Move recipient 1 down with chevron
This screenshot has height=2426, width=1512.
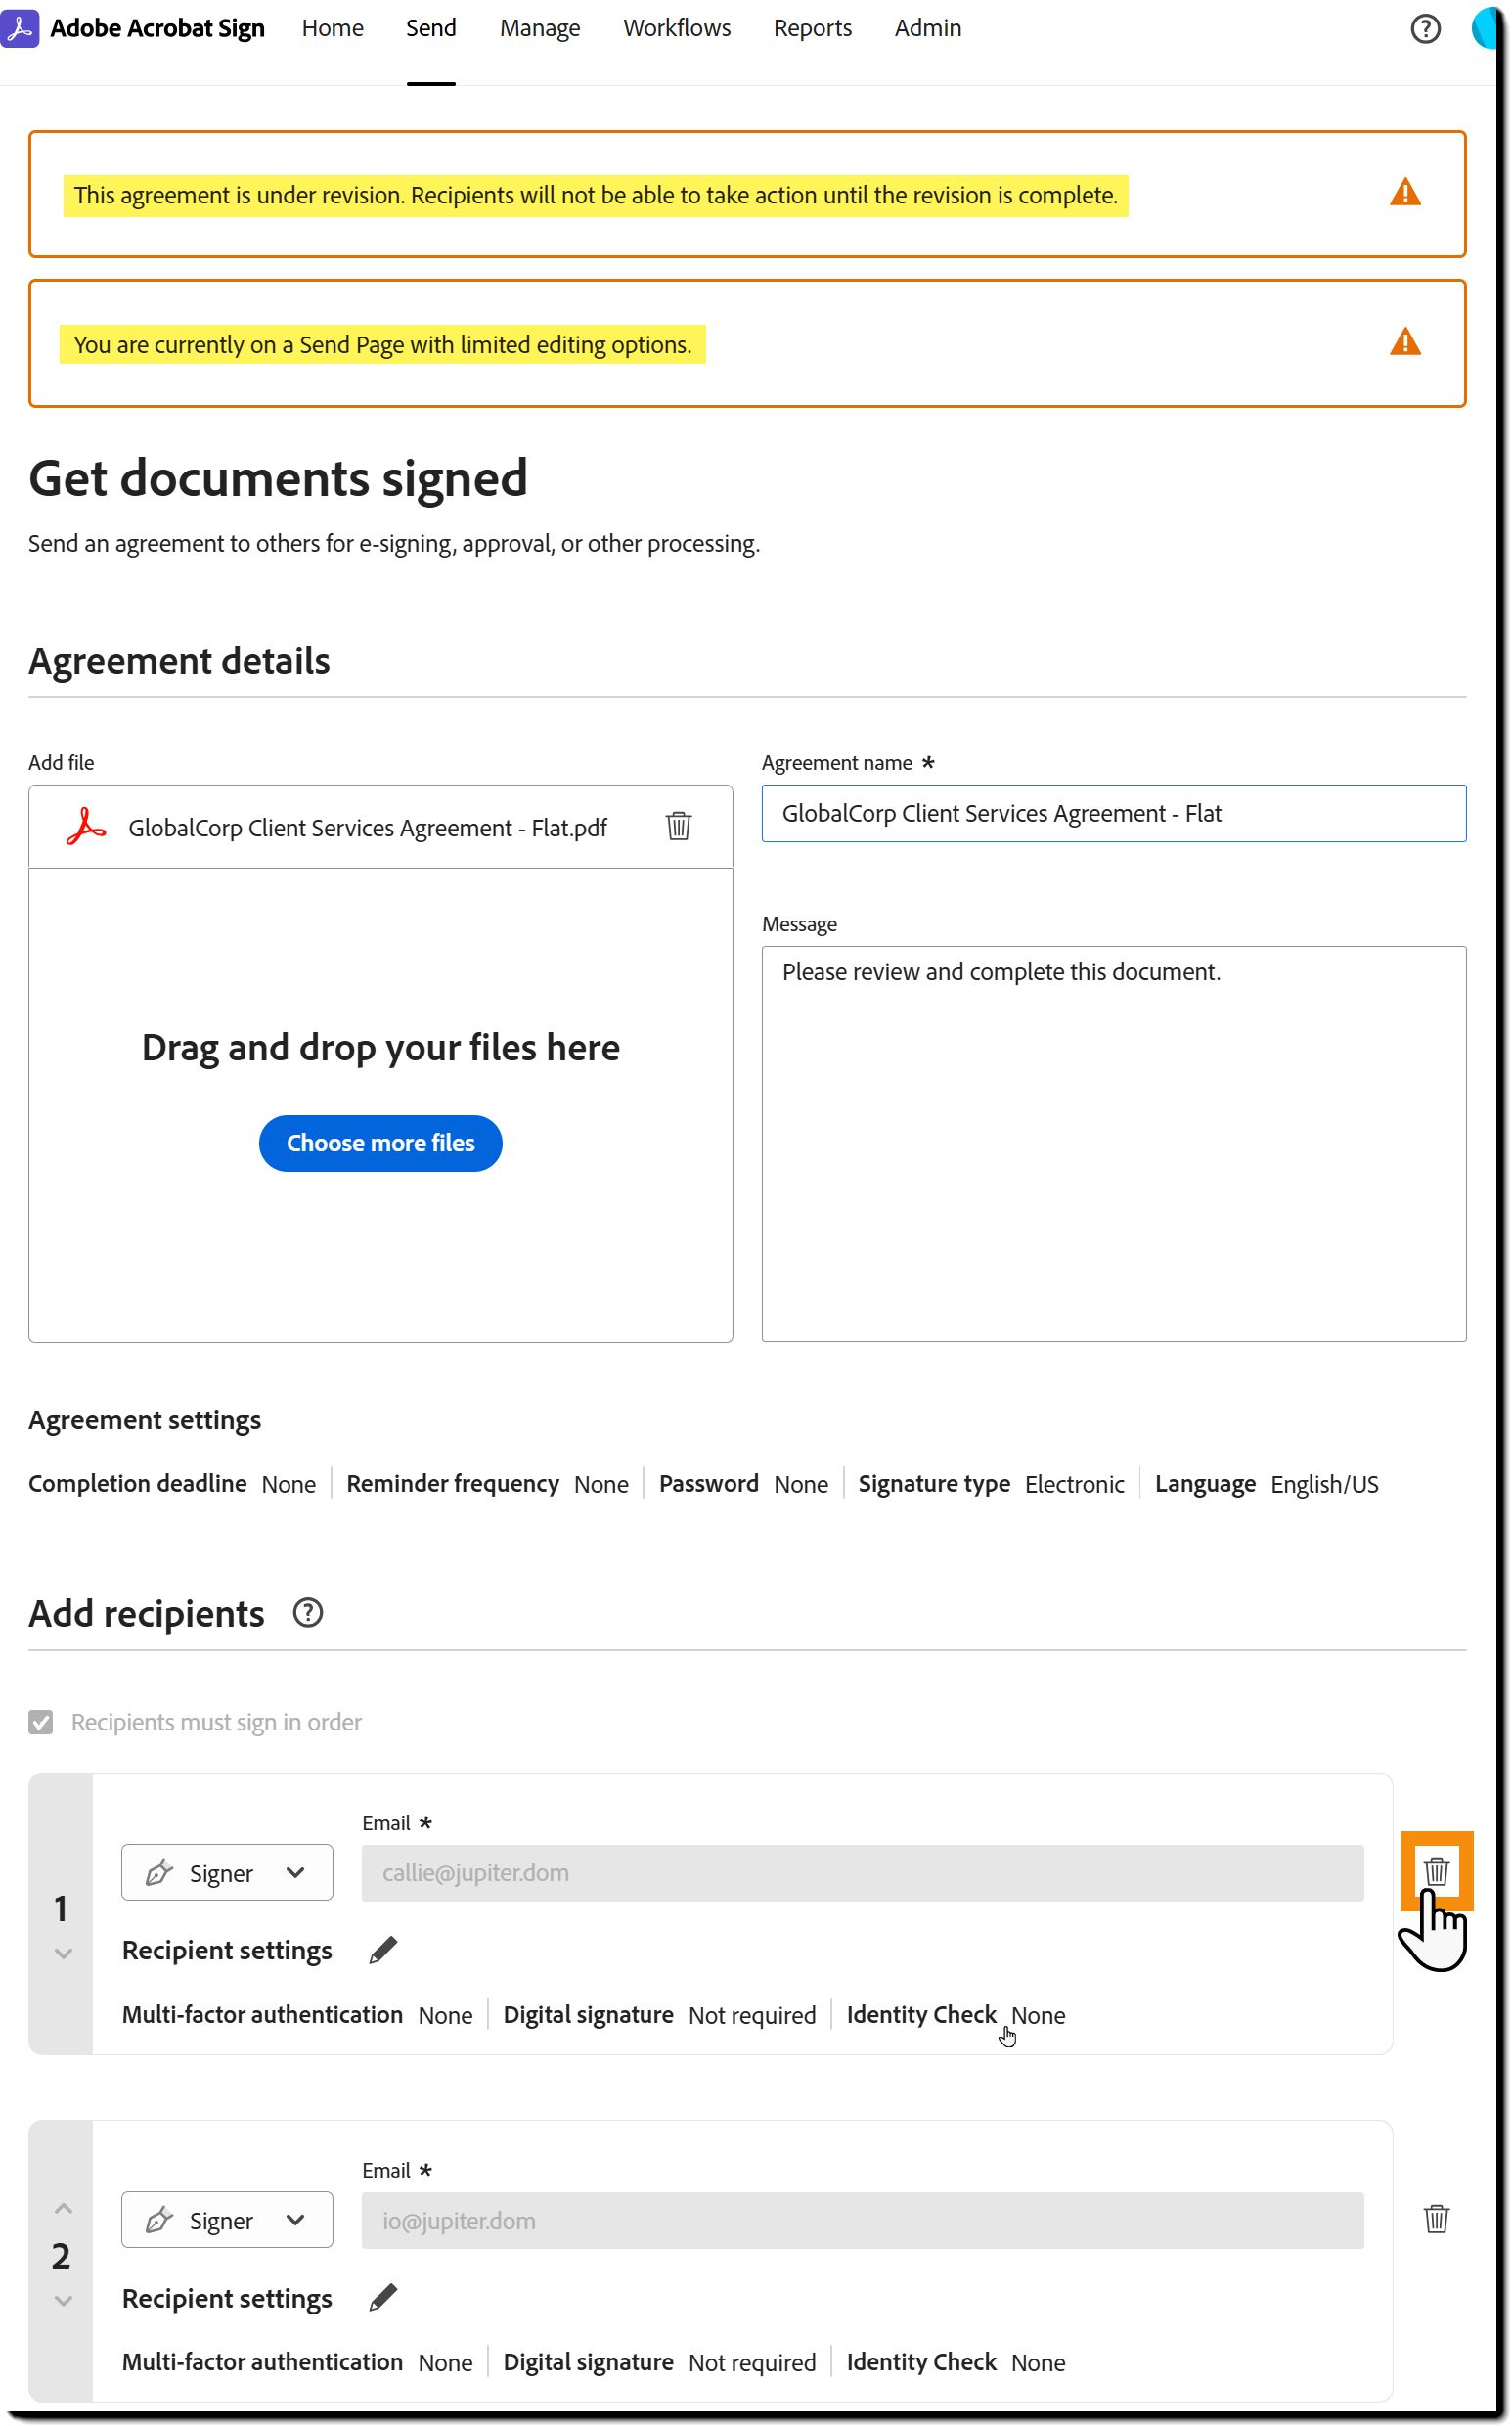[x=63, y=1954]
